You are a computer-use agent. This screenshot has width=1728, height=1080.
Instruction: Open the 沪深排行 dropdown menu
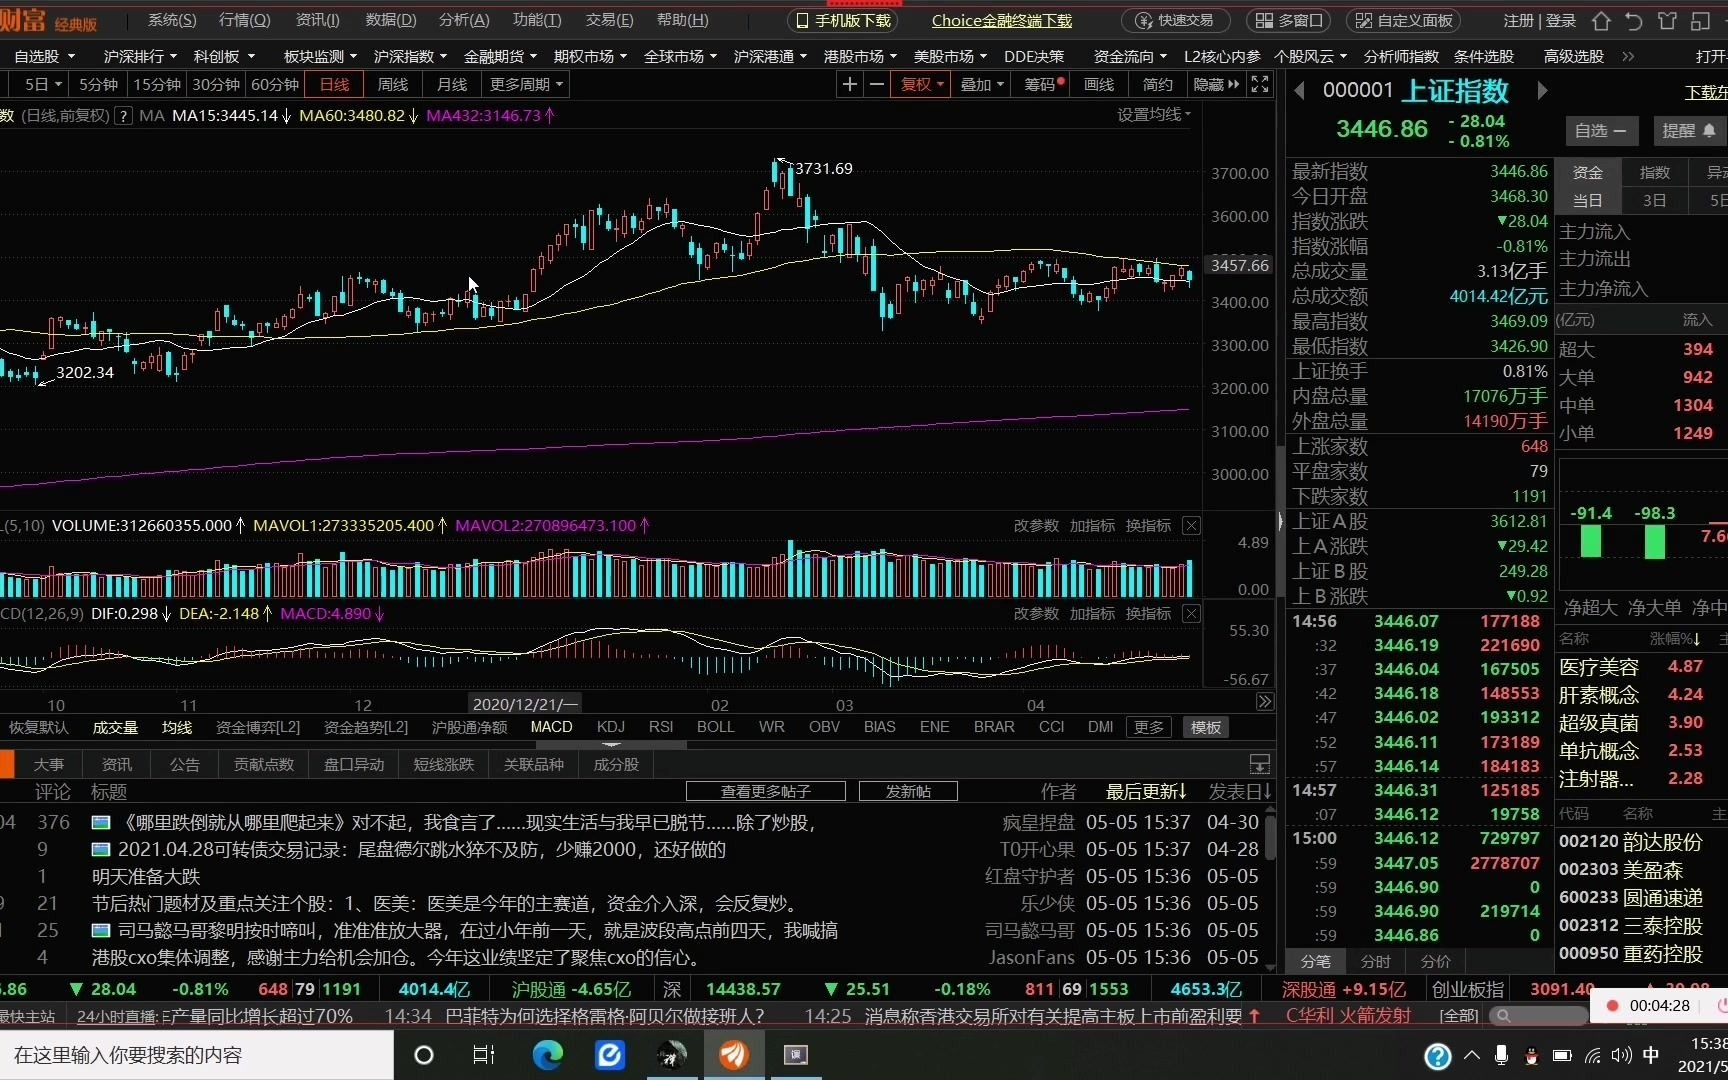[x=140, y=57]
